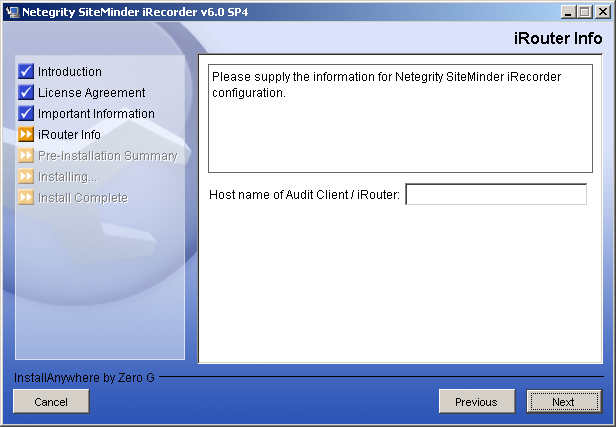Select the Introduction step label

pyautogui.click(x=70, y=72)
